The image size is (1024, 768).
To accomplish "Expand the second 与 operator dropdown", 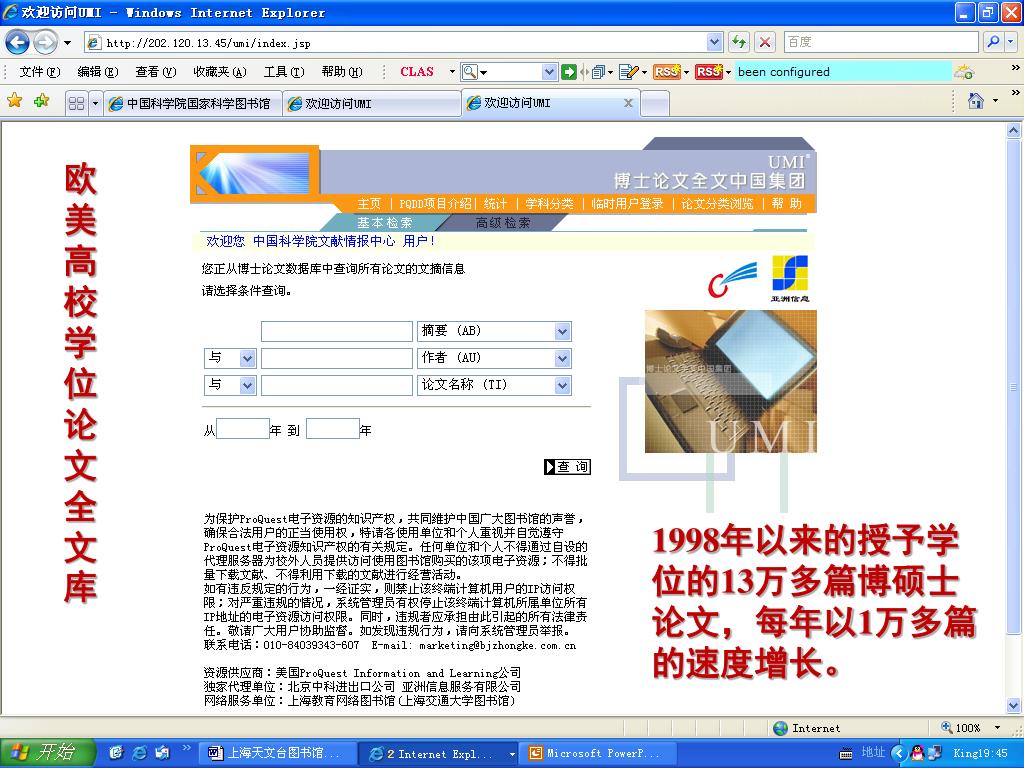I will [x=247, y=385].
